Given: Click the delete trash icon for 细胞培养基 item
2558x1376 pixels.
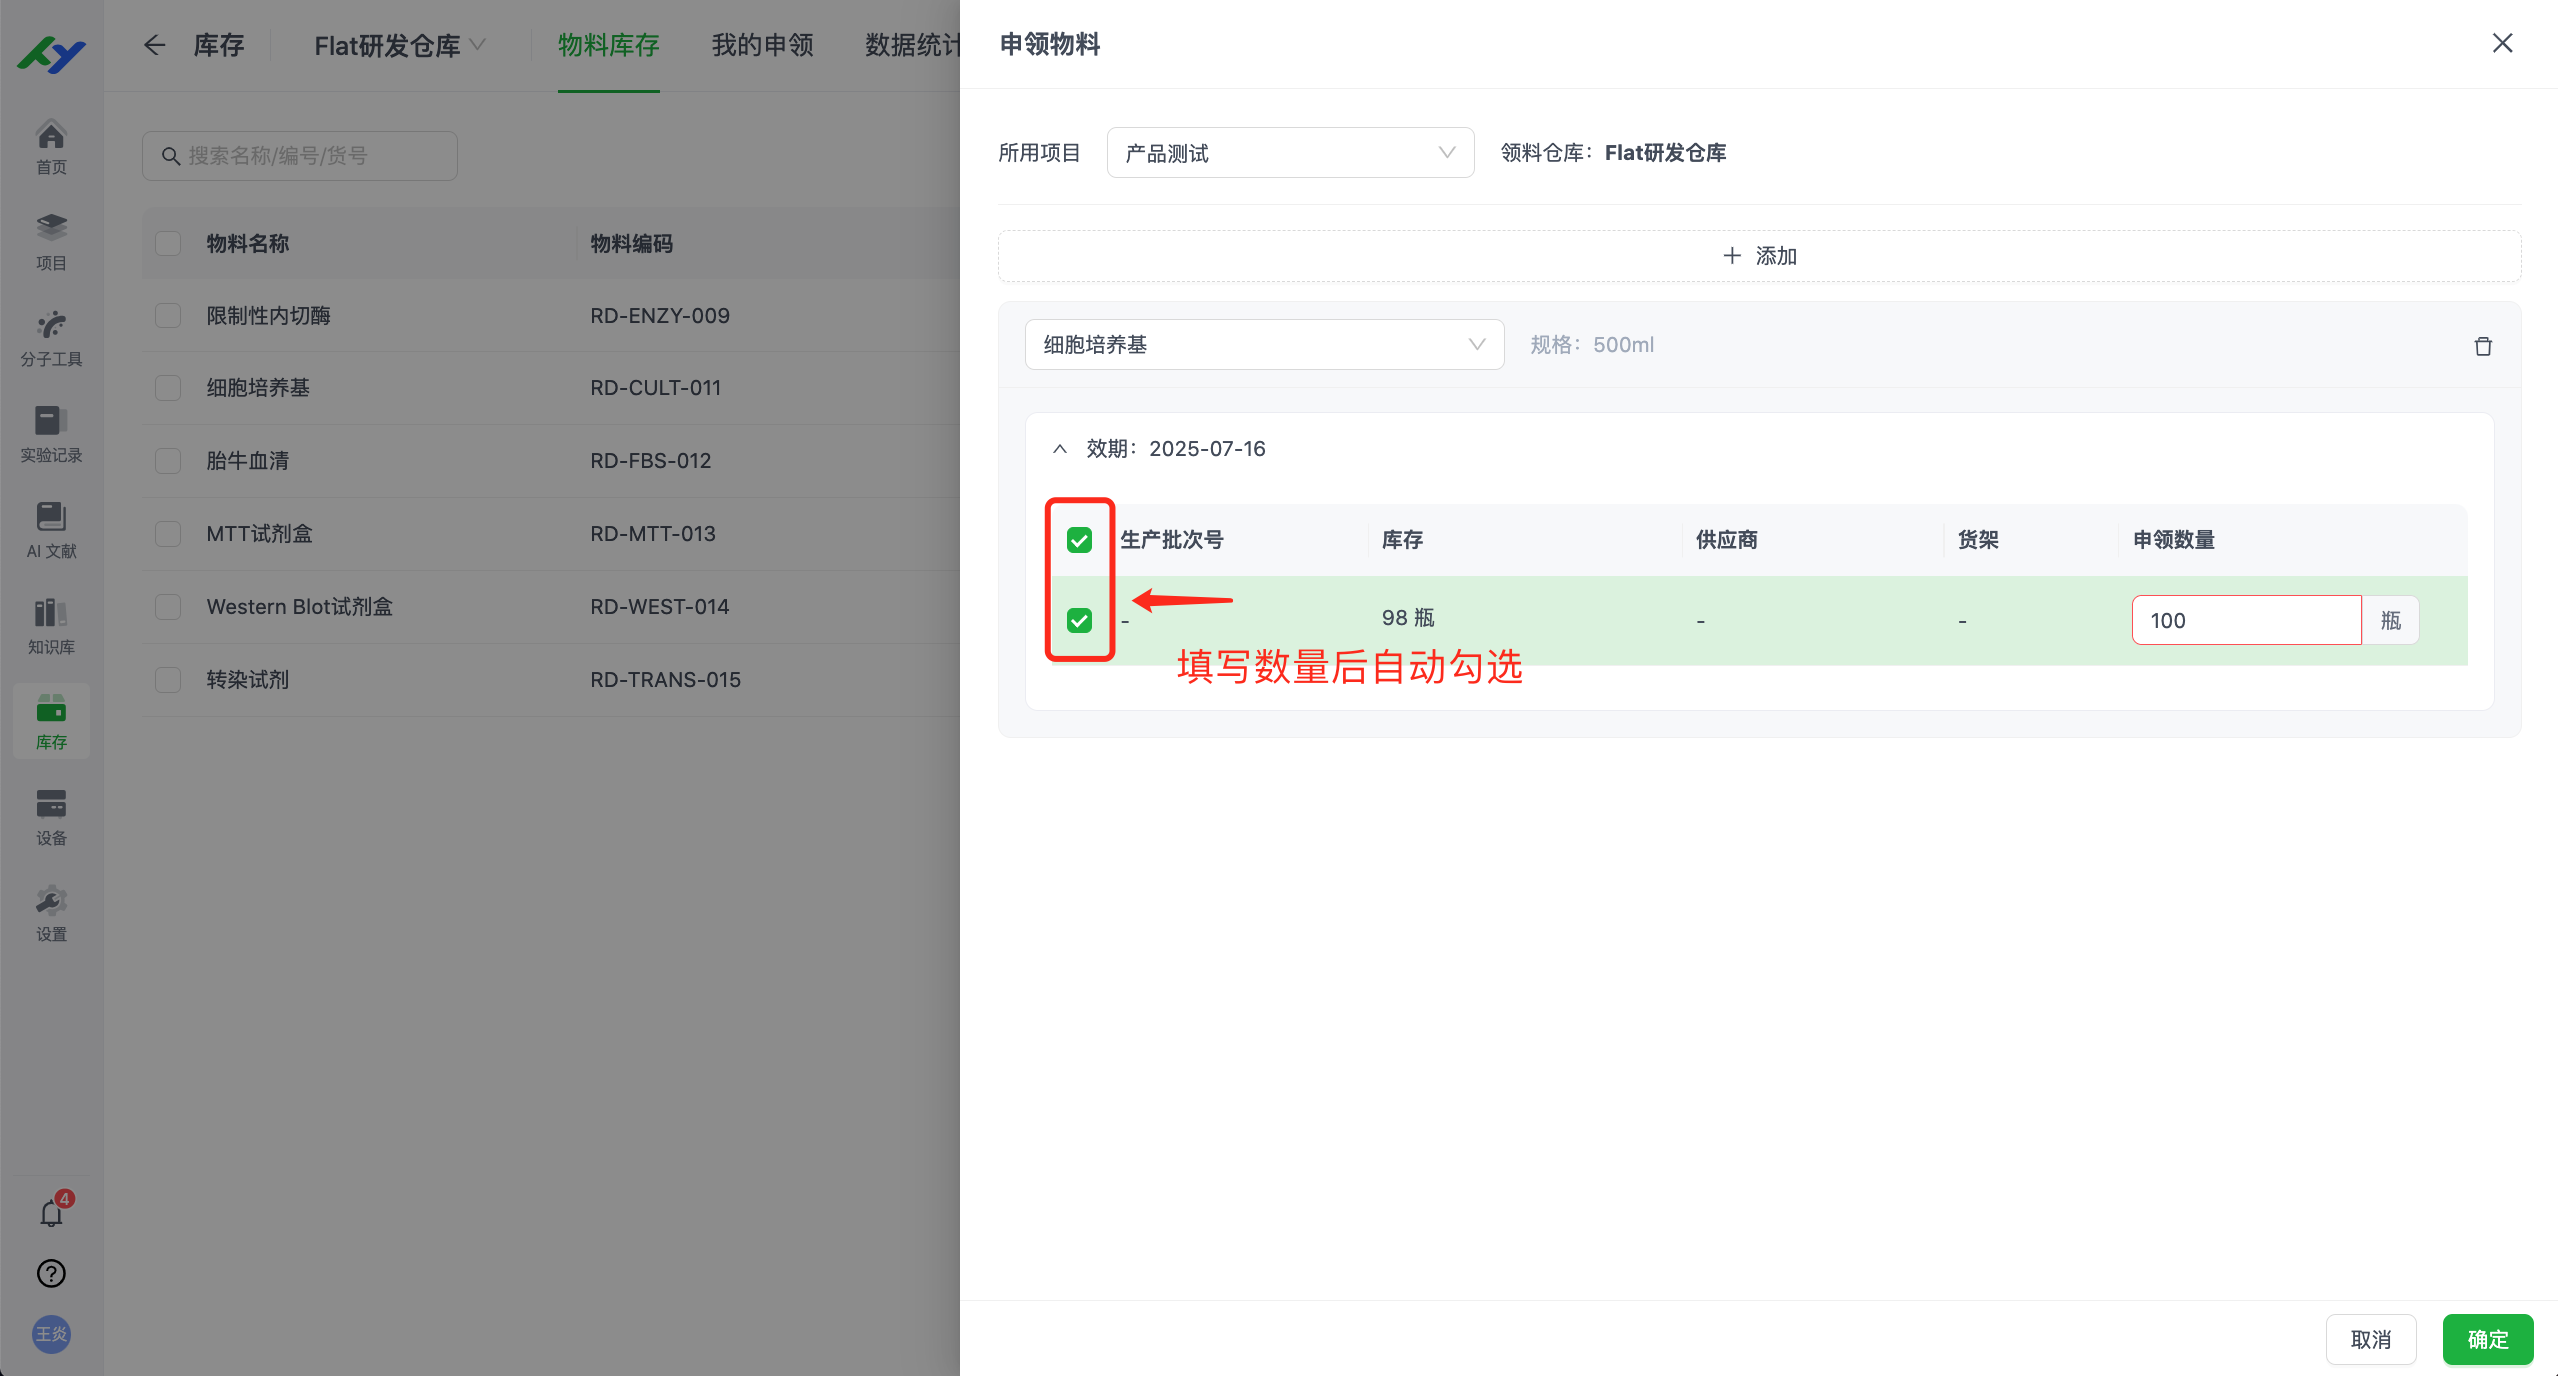Looking at the screenshot, I should pyautogui.click(x=2483, y=345).
